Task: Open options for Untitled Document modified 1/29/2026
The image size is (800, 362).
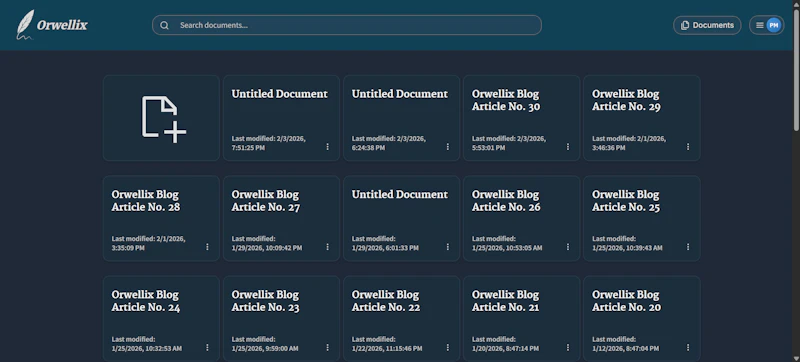Action: pos(447,247)
